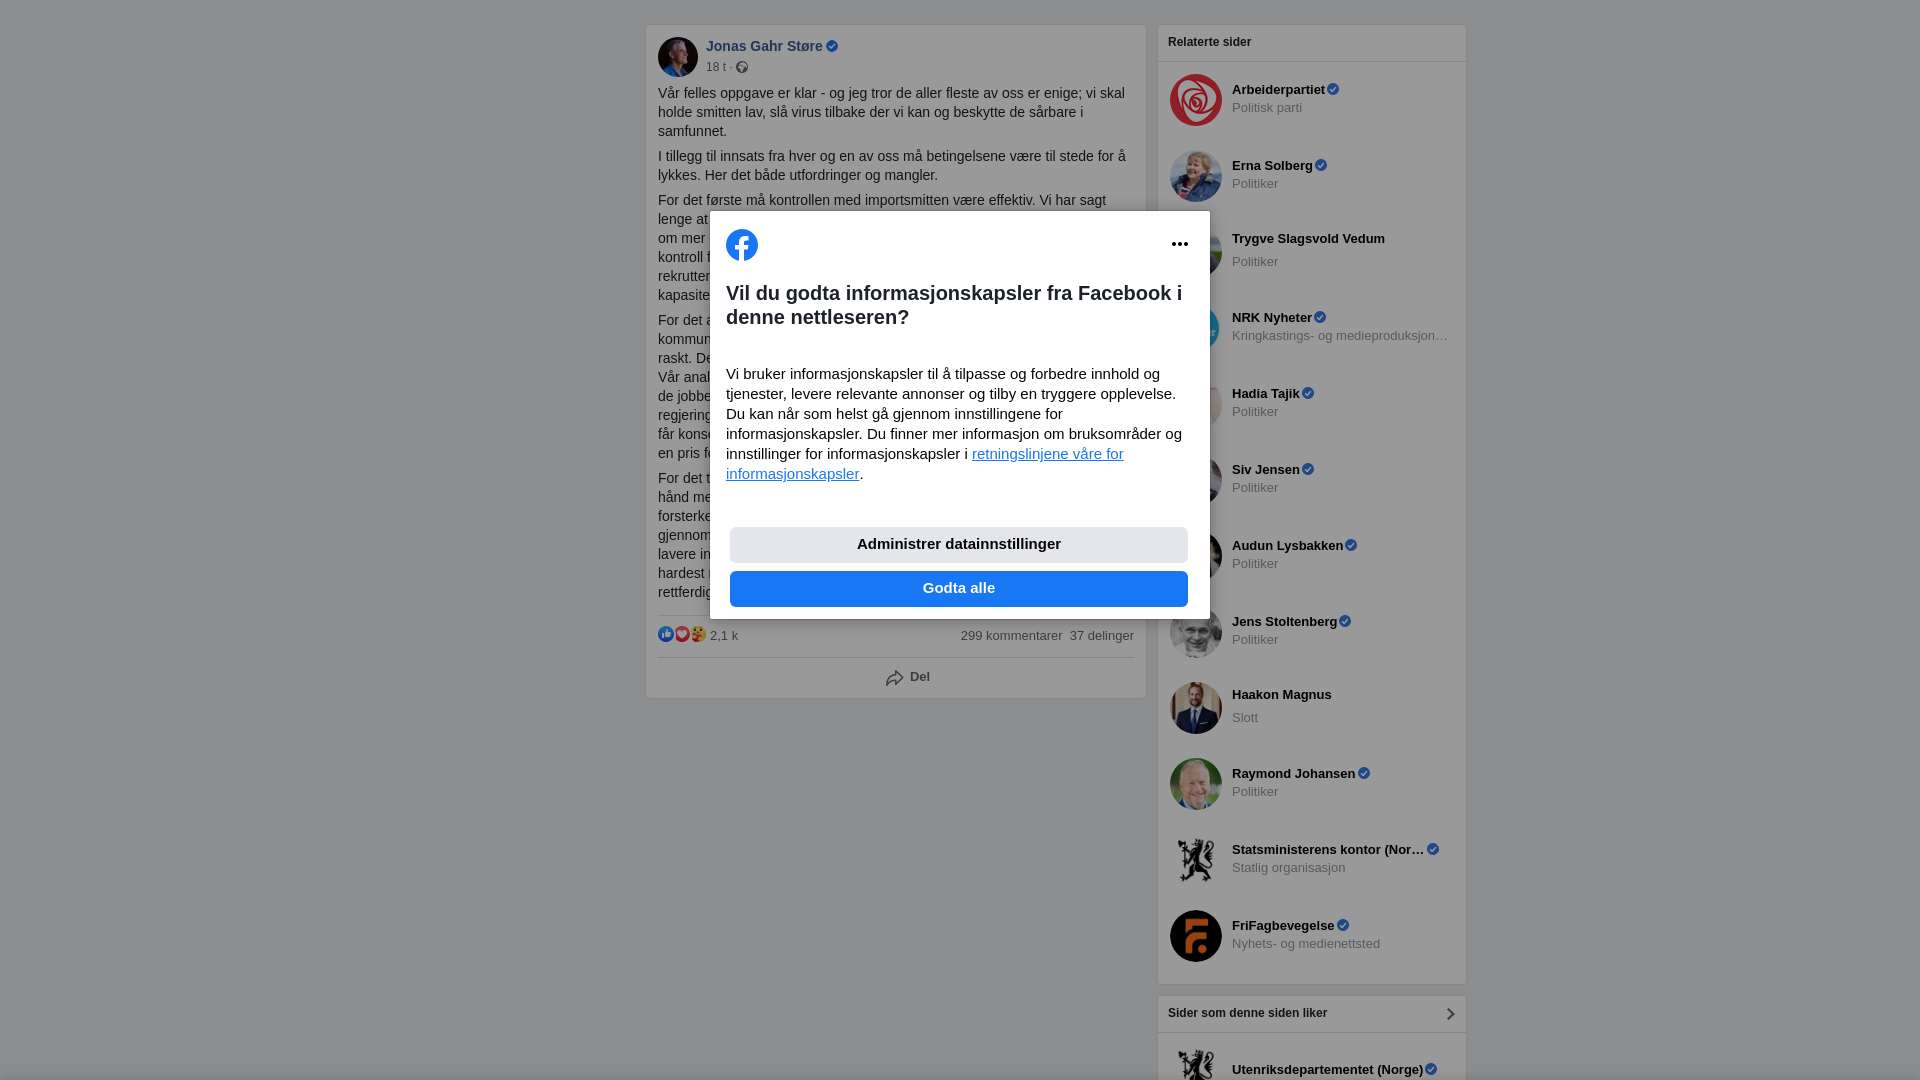
Task: View the 37 delinger
Action: coord(1101,636)
